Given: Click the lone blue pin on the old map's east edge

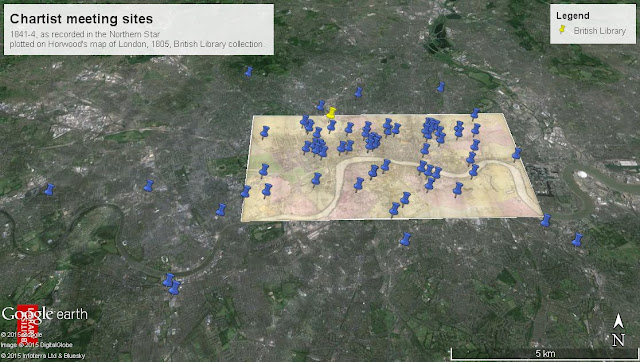Looking at the screenshot, I should (517, 154).
